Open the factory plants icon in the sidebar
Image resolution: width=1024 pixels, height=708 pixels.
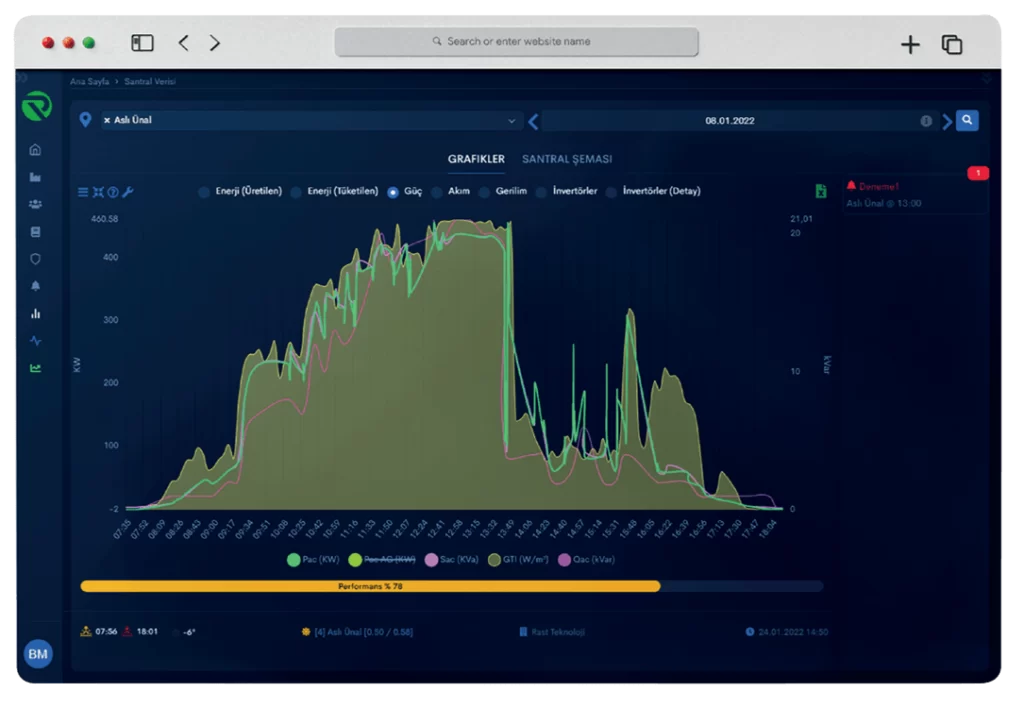35,177
